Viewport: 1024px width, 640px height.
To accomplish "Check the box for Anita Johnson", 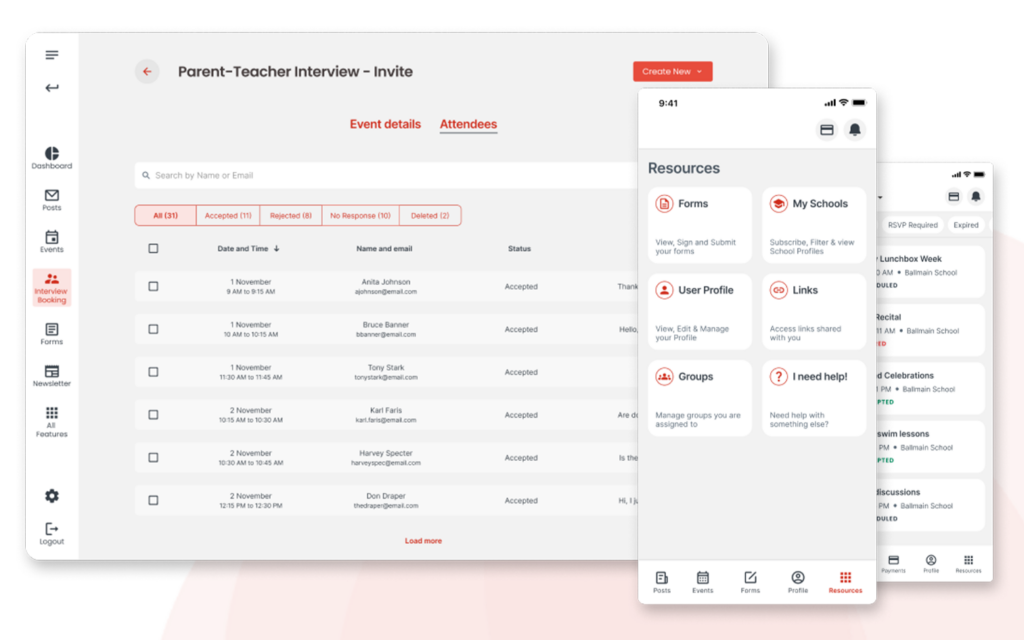I will coord(153,286).
